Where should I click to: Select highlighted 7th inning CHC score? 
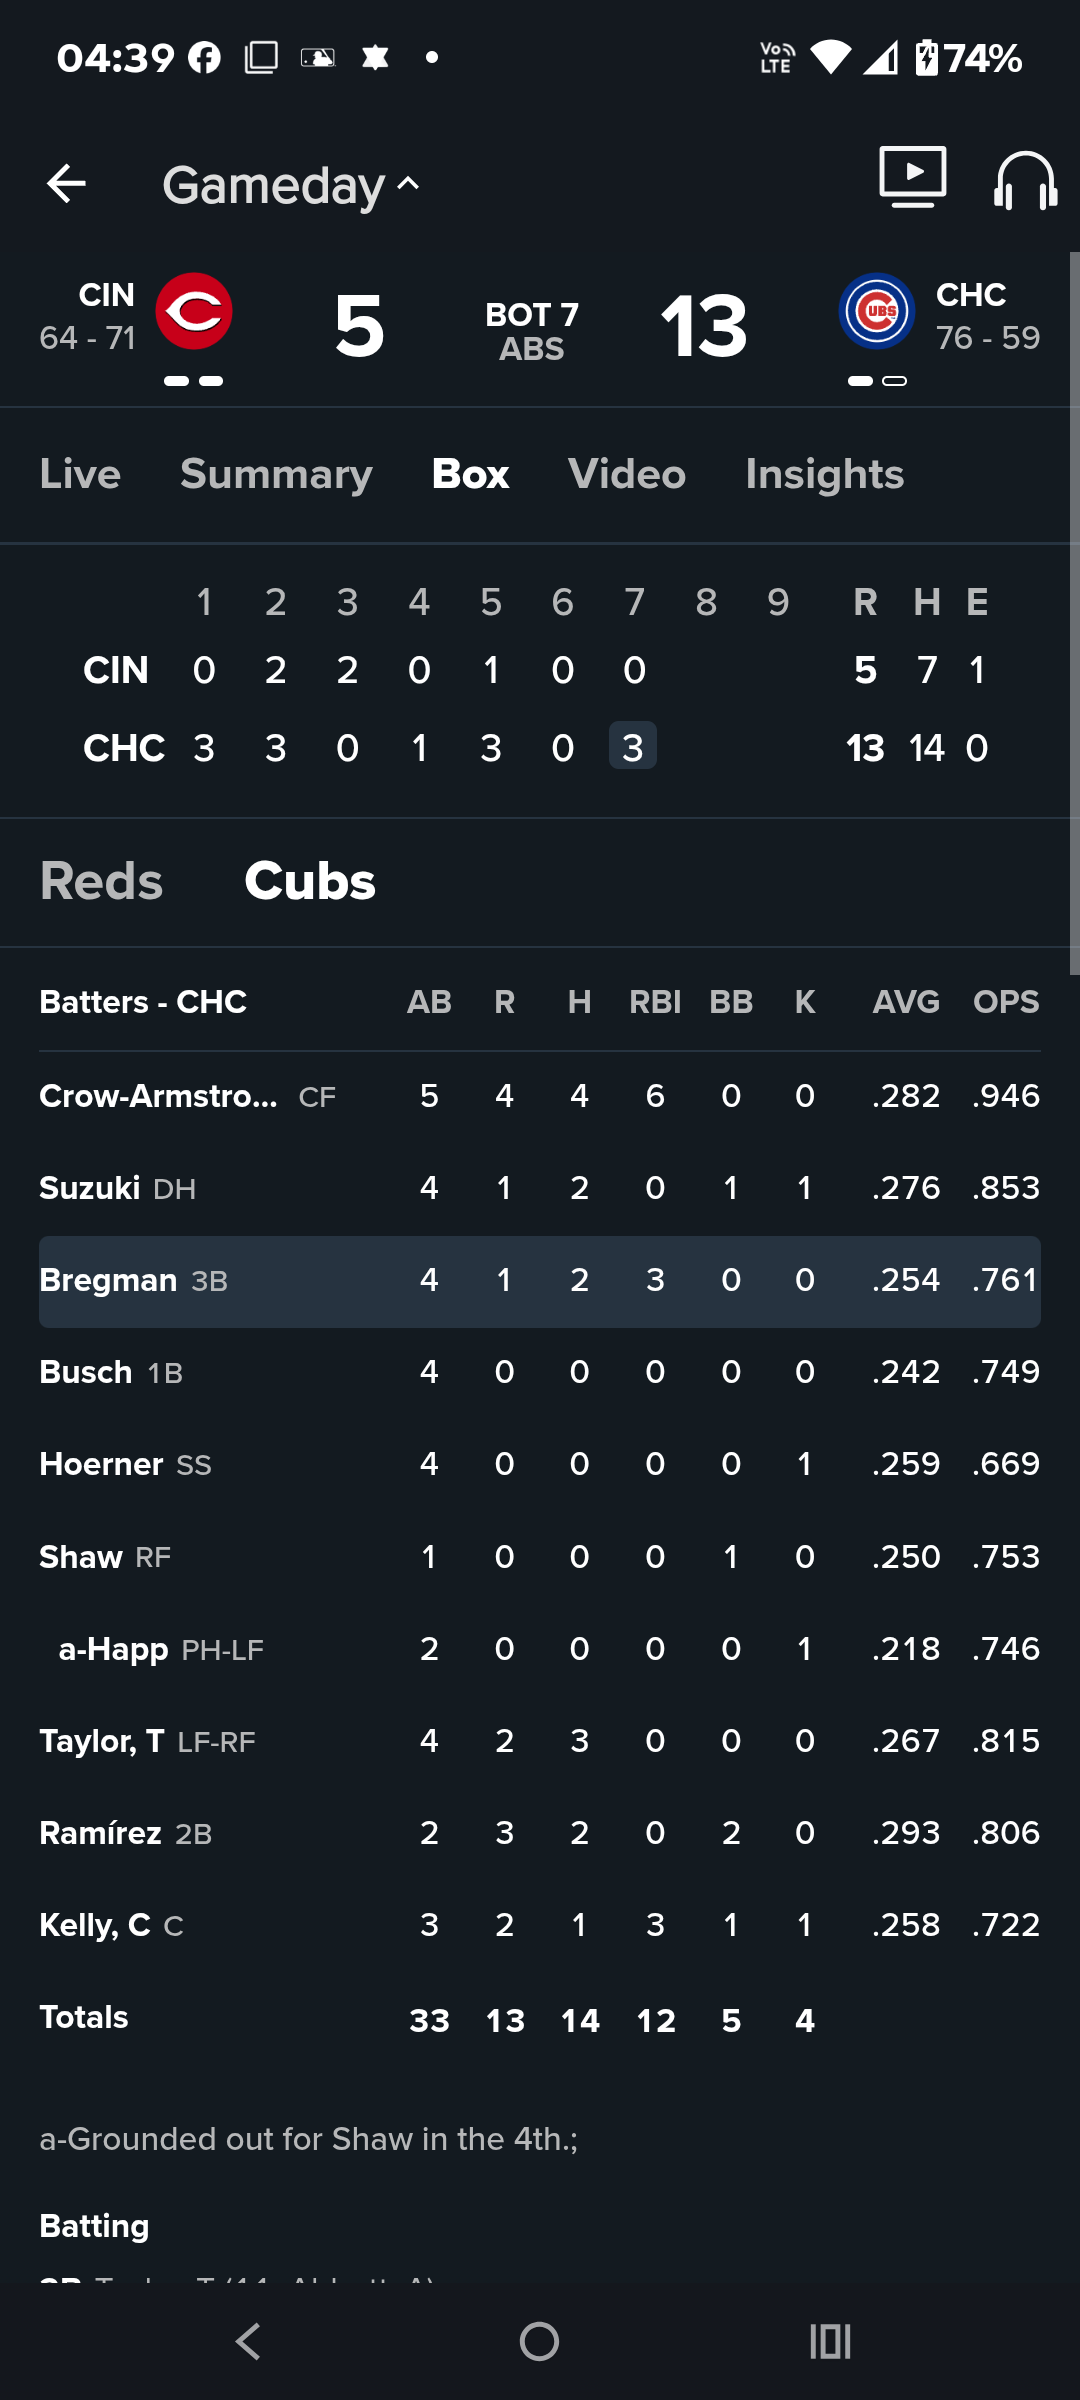(x=633, y=746)
